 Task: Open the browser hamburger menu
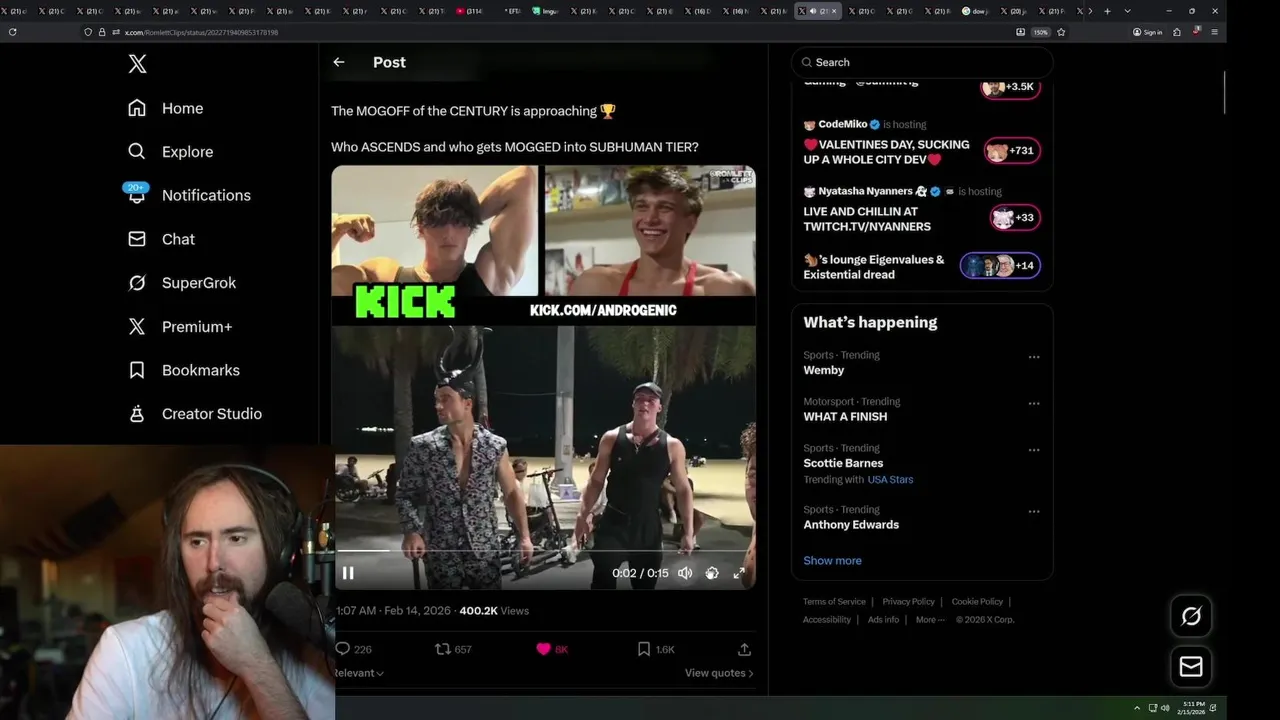[x=1215, y=32]
